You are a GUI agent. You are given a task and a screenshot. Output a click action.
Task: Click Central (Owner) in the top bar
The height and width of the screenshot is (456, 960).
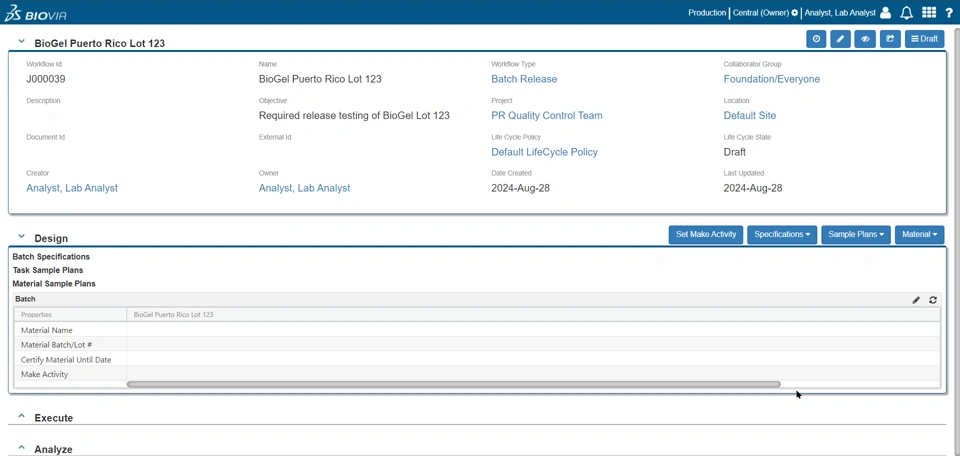(x=761, y=13)
